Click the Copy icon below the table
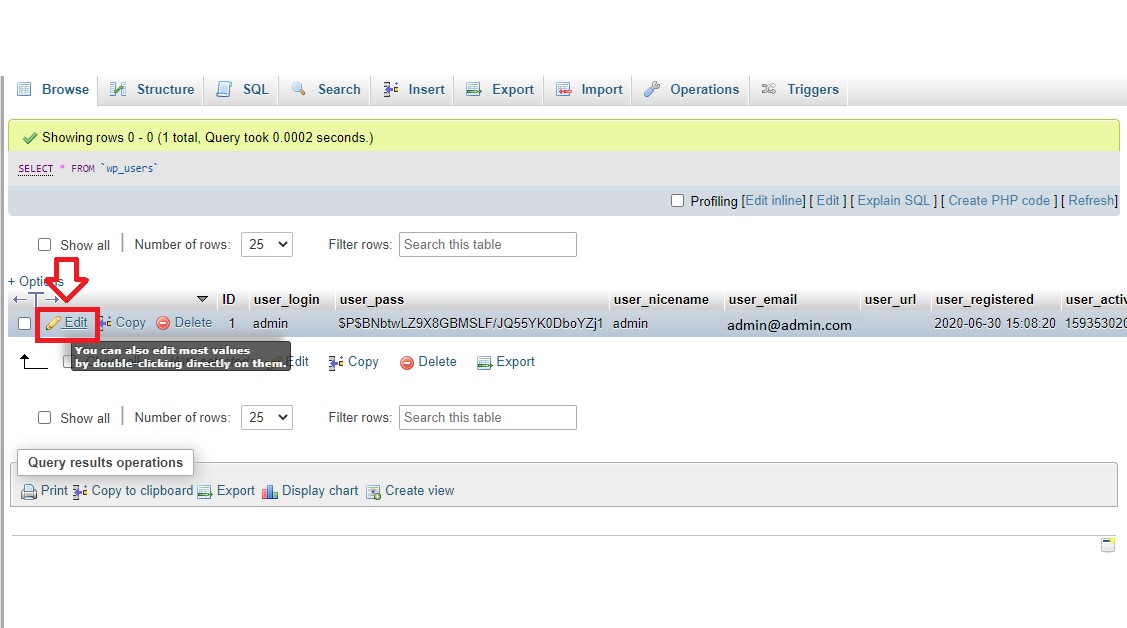The width and height of the screenshot is (1127, 628). click(336, 363)
